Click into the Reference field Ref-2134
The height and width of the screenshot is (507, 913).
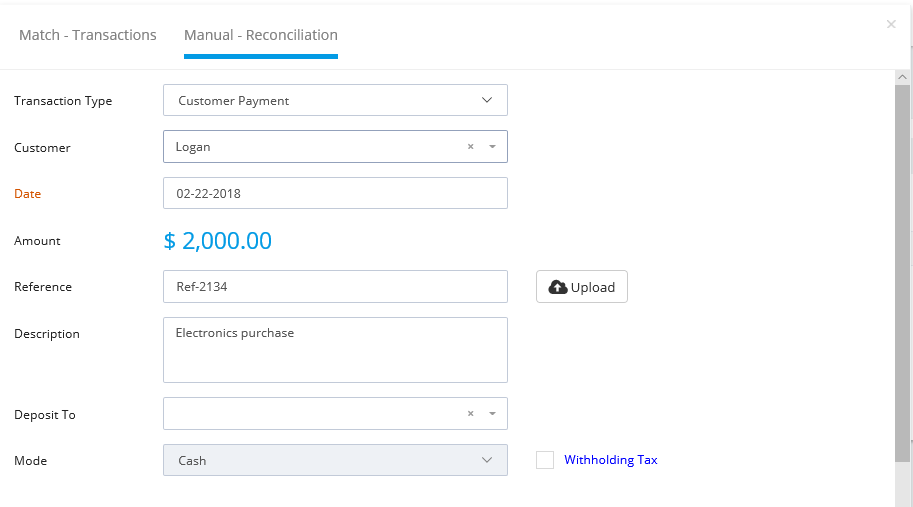(x=335, y=286)
